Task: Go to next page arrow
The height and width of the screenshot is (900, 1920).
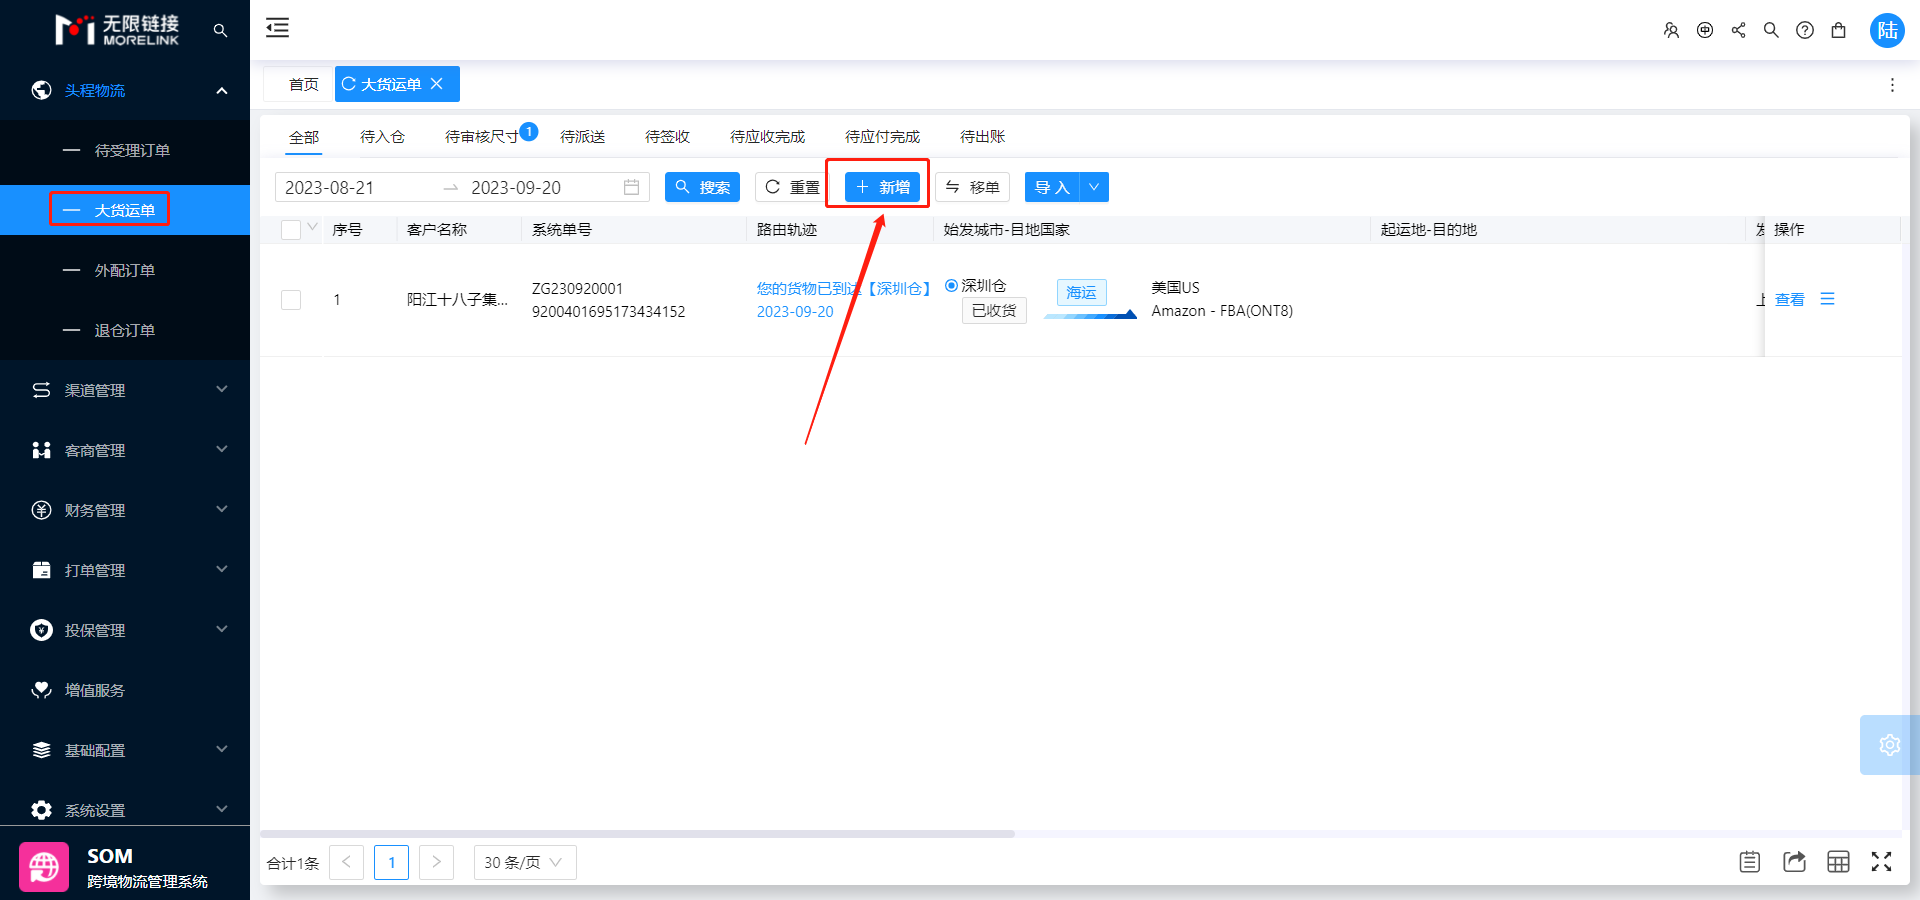Action: [436, 862]
